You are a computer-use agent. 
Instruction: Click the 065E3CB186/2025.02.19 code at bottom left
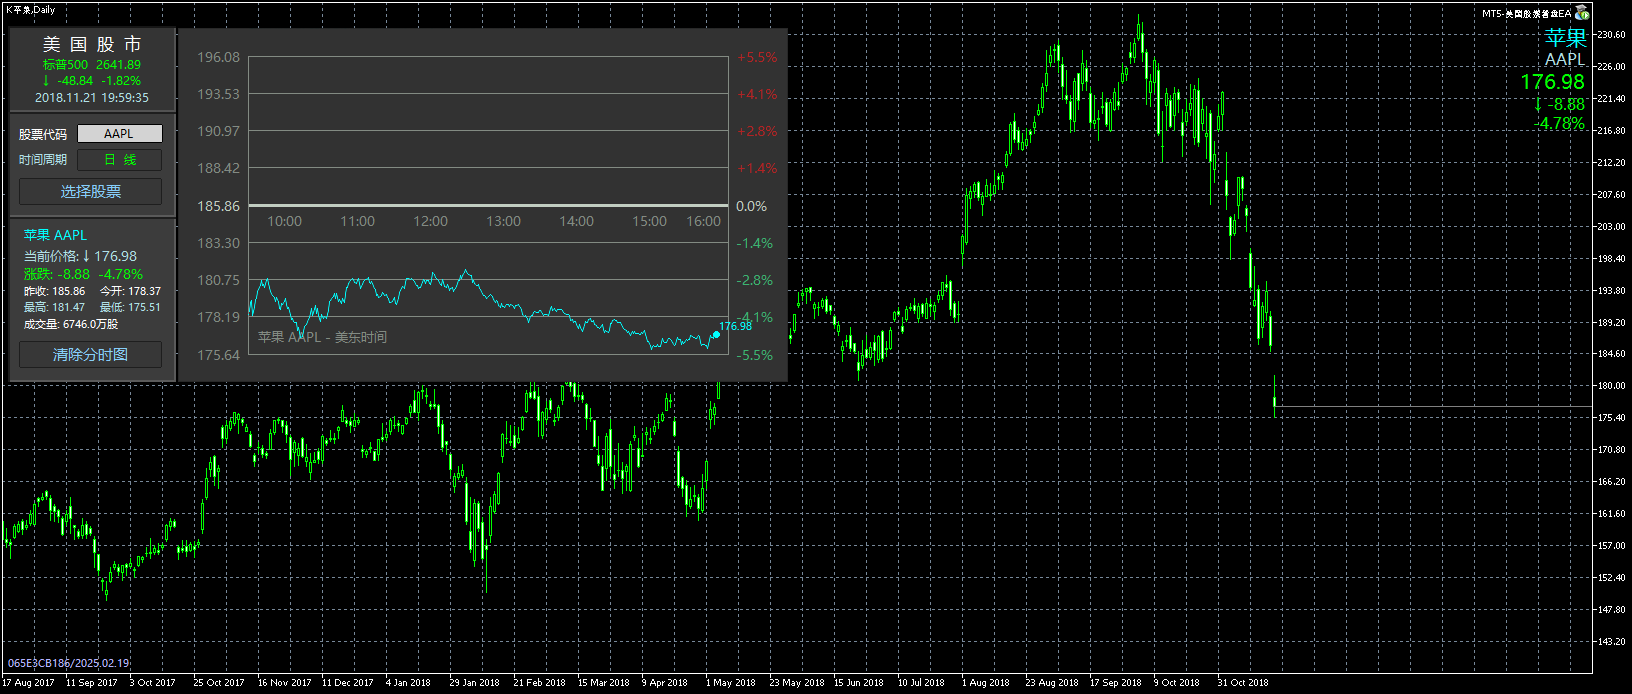[68, 663]
